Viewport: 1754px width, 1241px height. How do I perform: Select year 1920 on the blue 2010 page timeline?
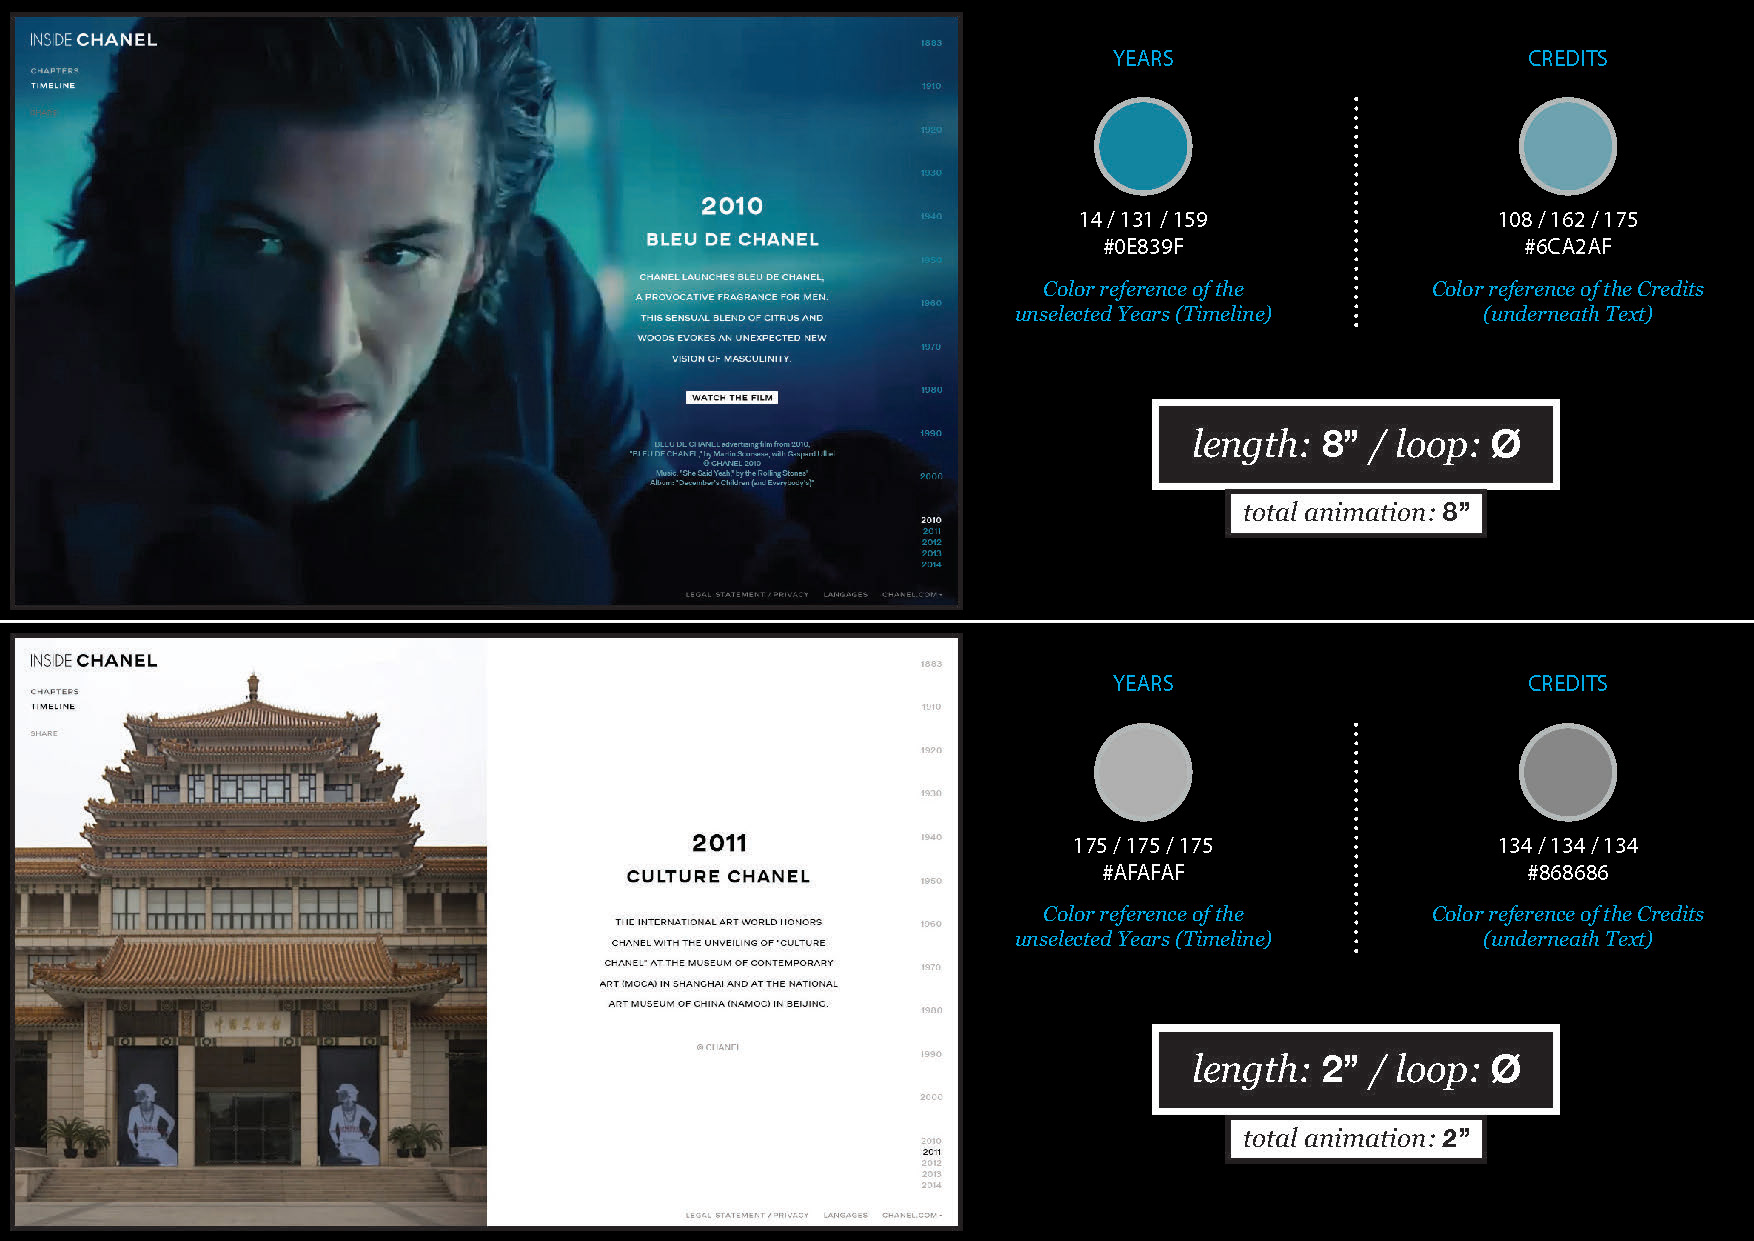tap(931, 130)
